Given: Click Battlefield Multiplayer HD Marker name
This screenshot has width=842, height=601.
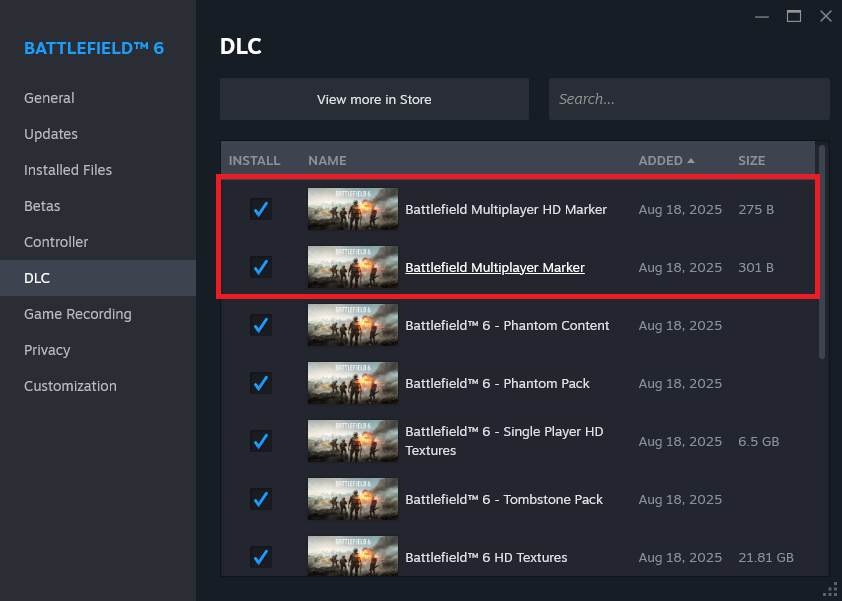Looking at the screenshot, I should 506,209.
